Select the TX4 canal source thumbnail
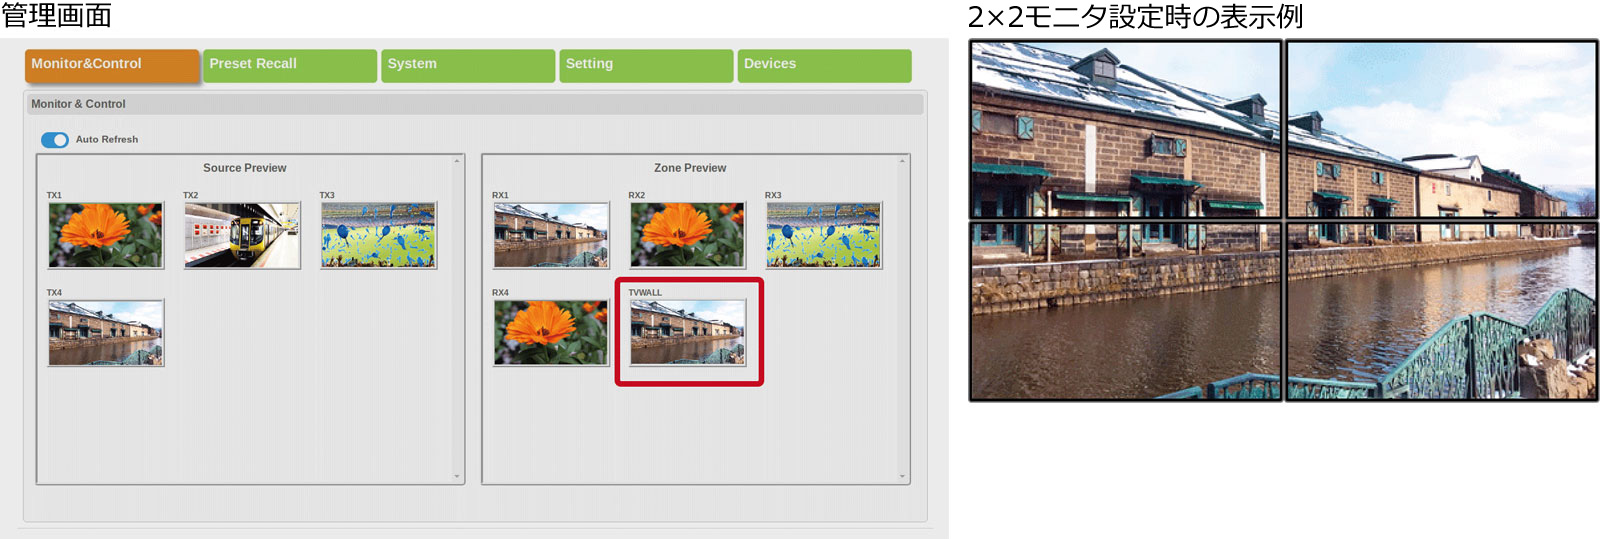The width and height of the screenshot is (1600, 539). pos(106,333)
